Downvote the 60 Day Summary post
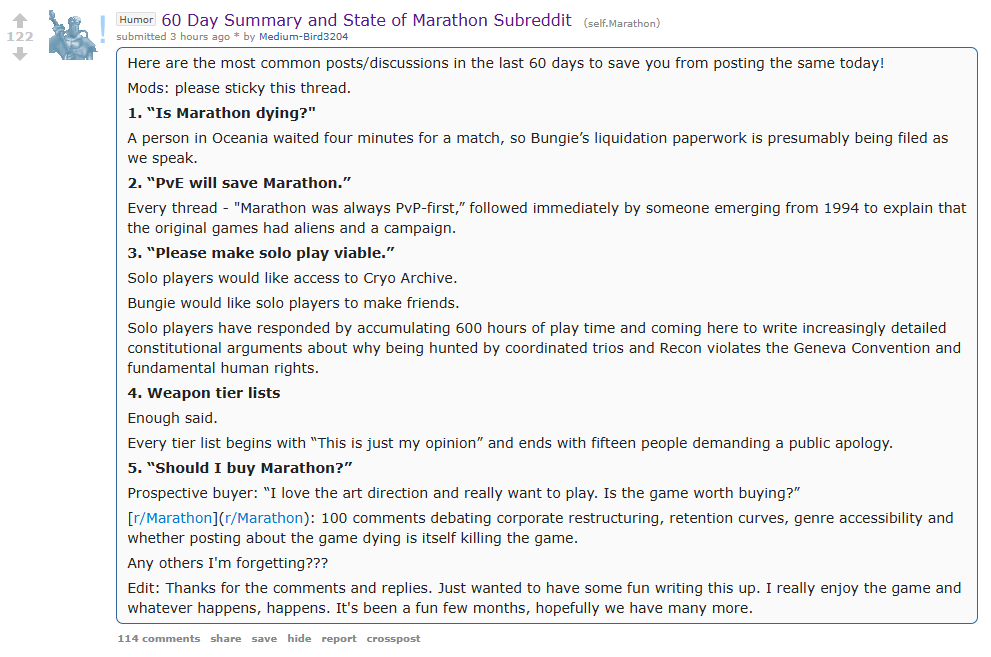 pyautogui.click(x=20, y=54)
